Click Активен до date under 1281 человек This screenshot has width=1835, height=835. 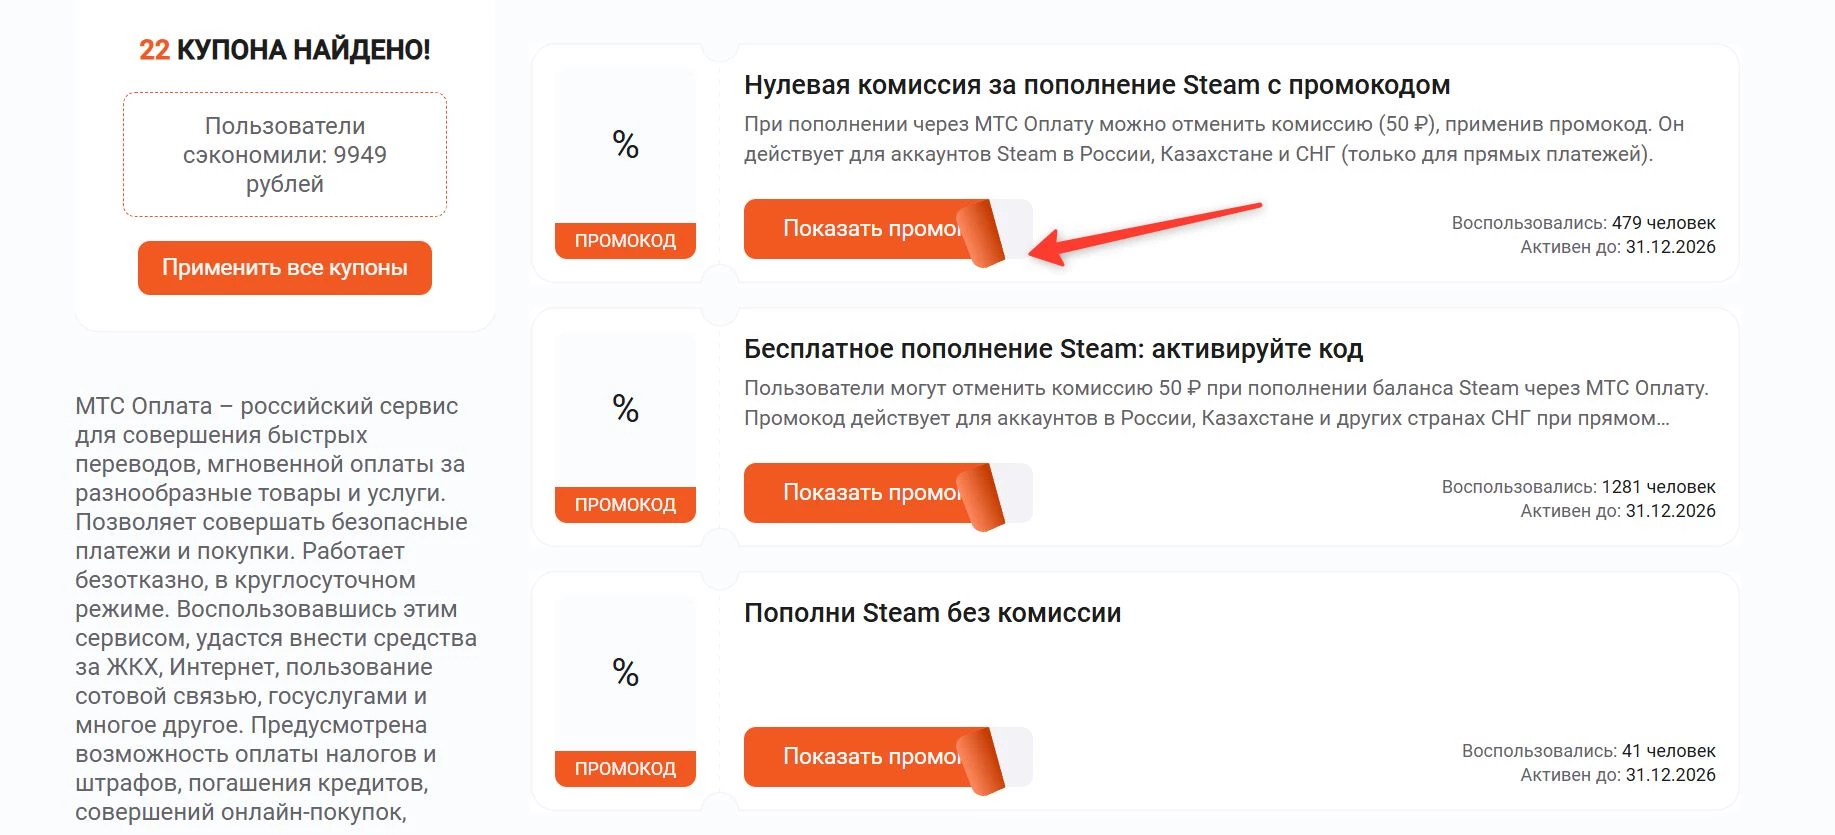coord(1617,511)
